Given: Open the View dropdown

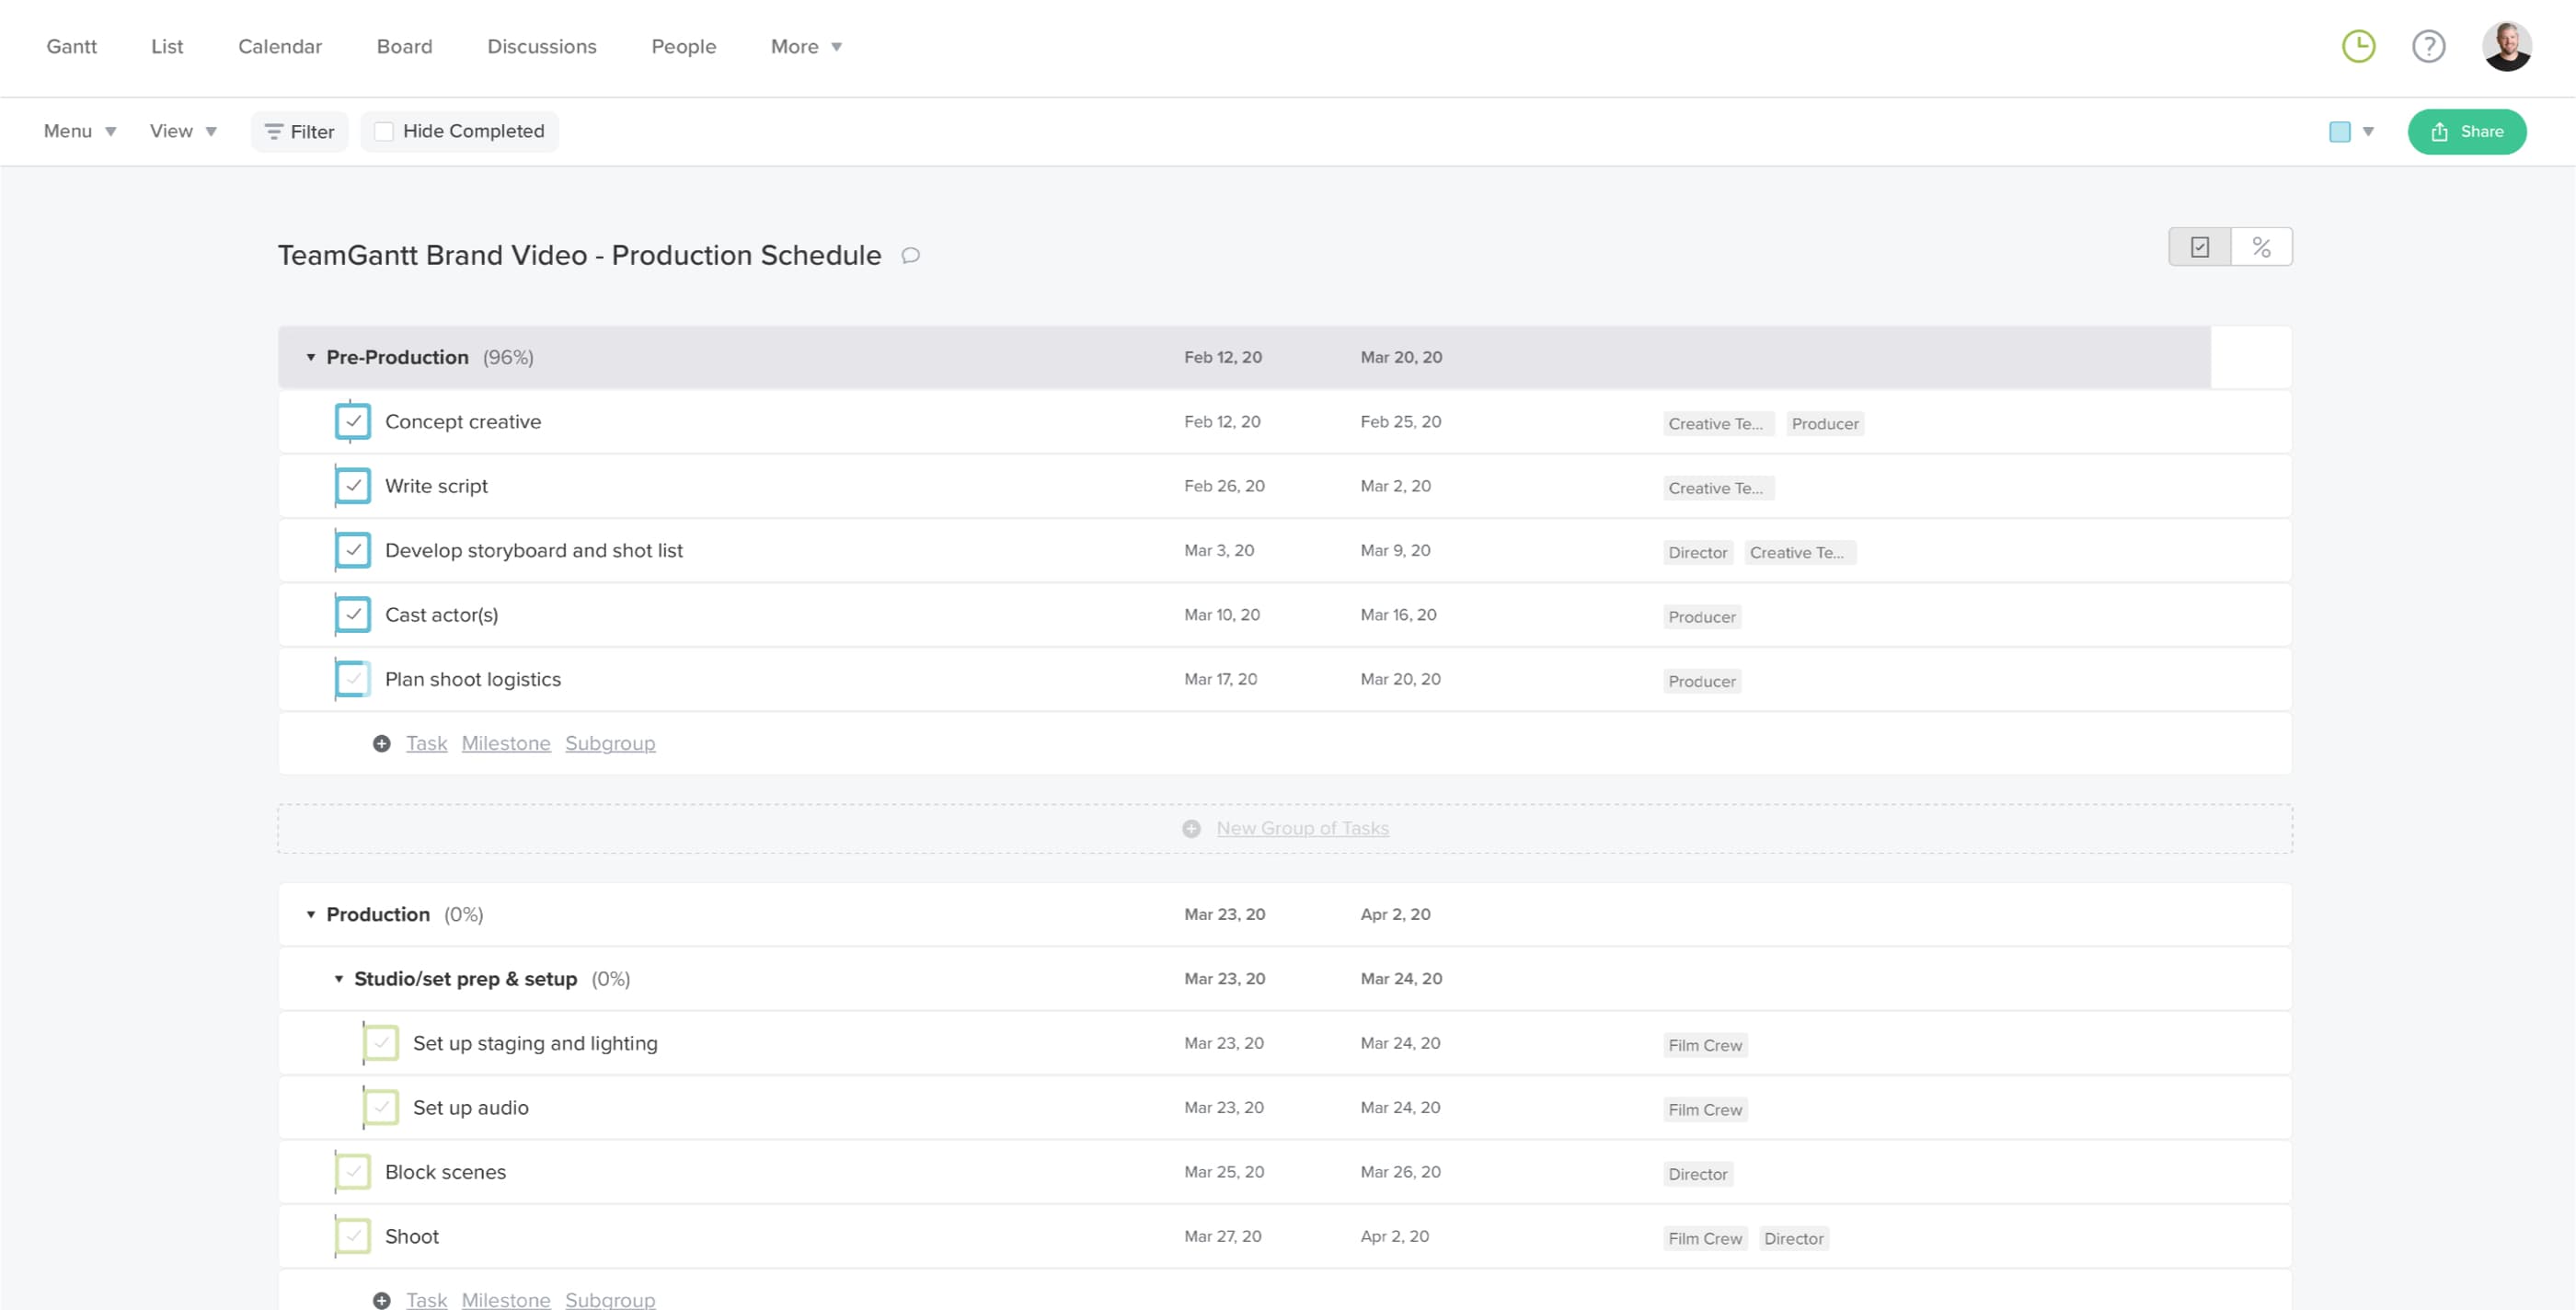Looking at the screenshot, I should [182, 131].
